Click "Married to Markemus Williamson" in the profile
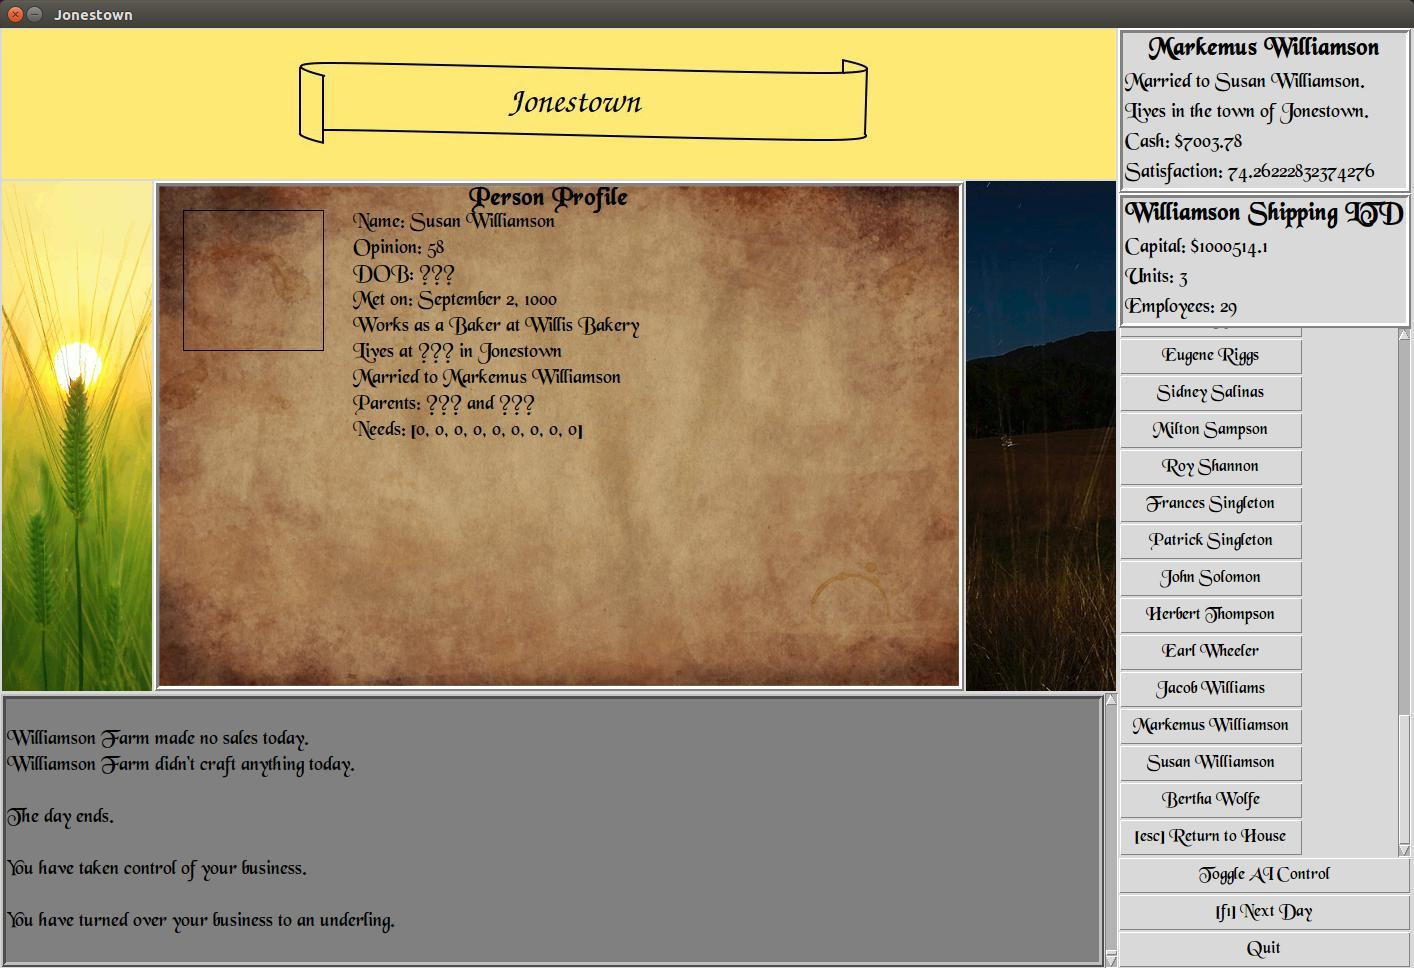Image resolution: width=1414 pixels, height=968 pixels. coord(487,377)
